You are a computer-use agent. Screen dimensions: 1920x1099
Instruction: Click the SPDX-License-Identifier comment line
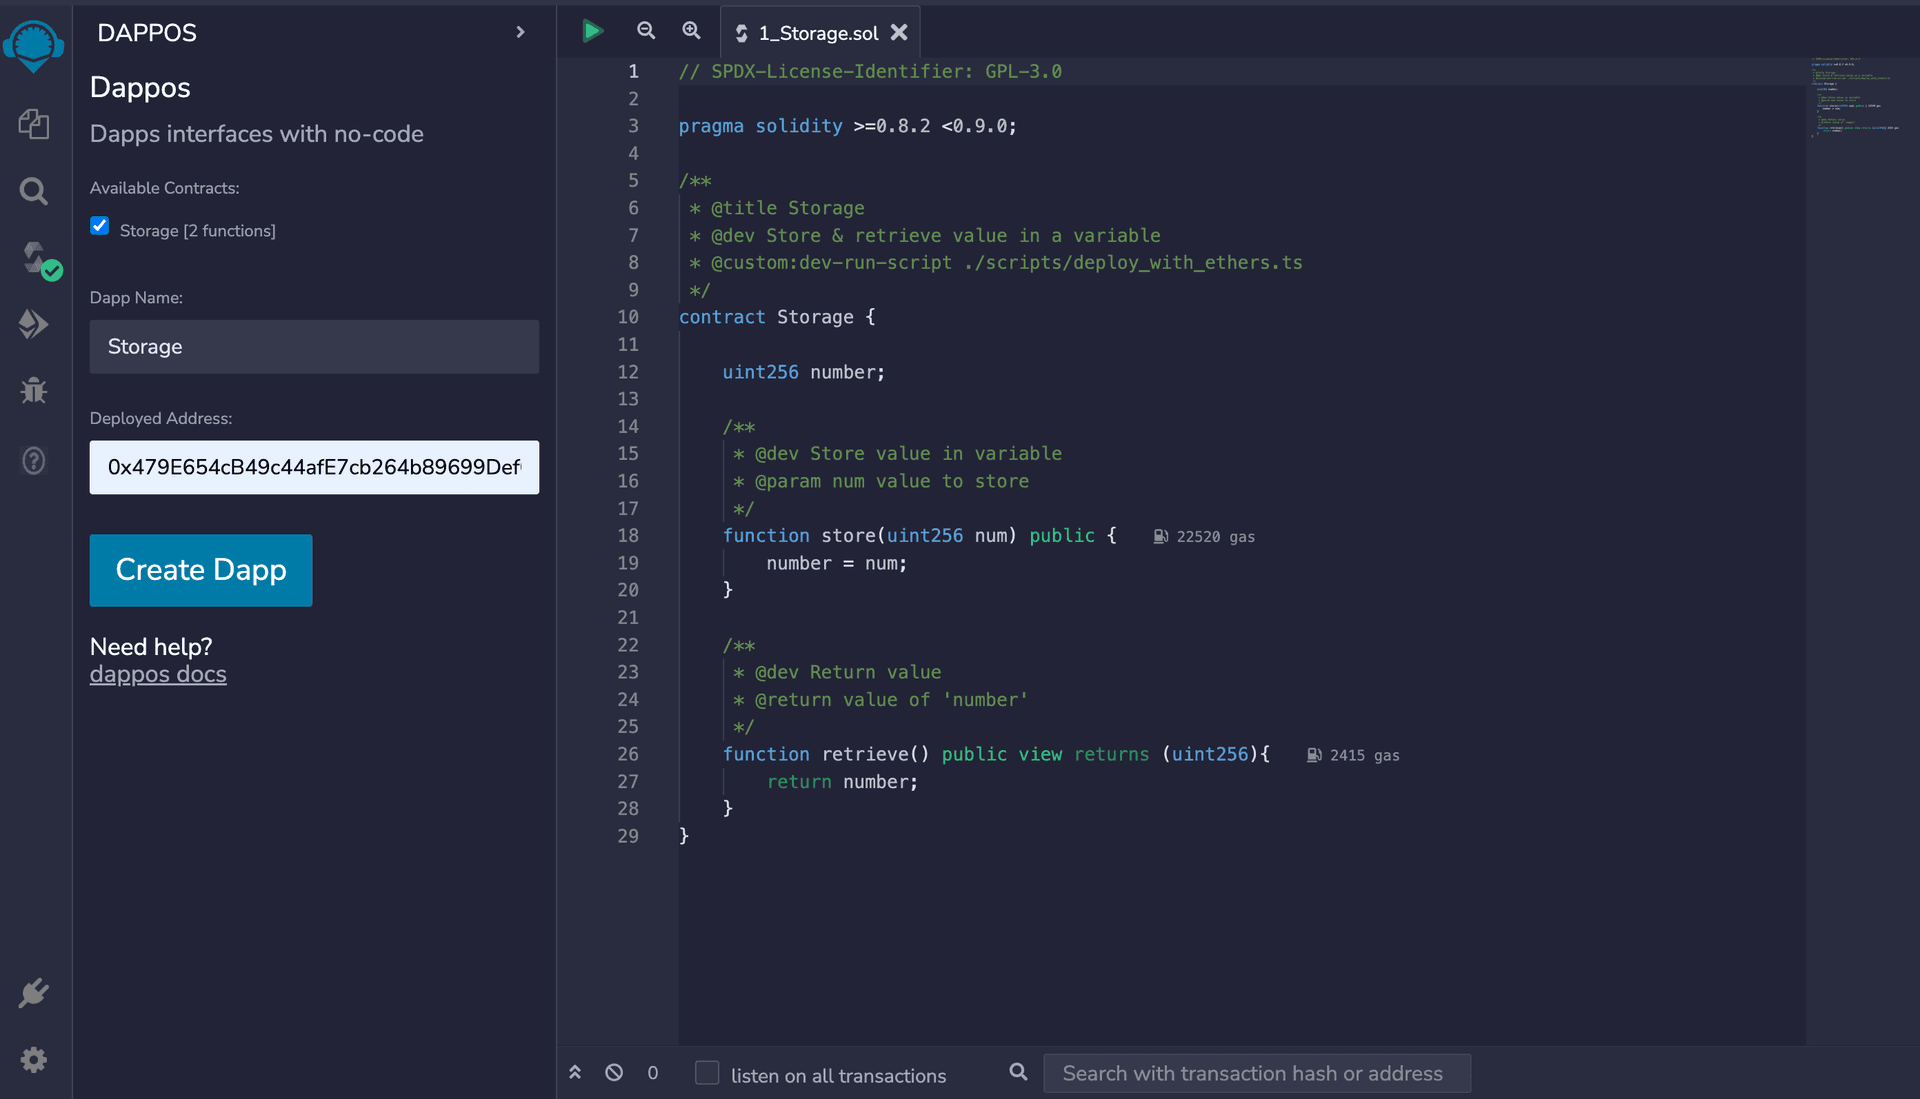point(870,72)
